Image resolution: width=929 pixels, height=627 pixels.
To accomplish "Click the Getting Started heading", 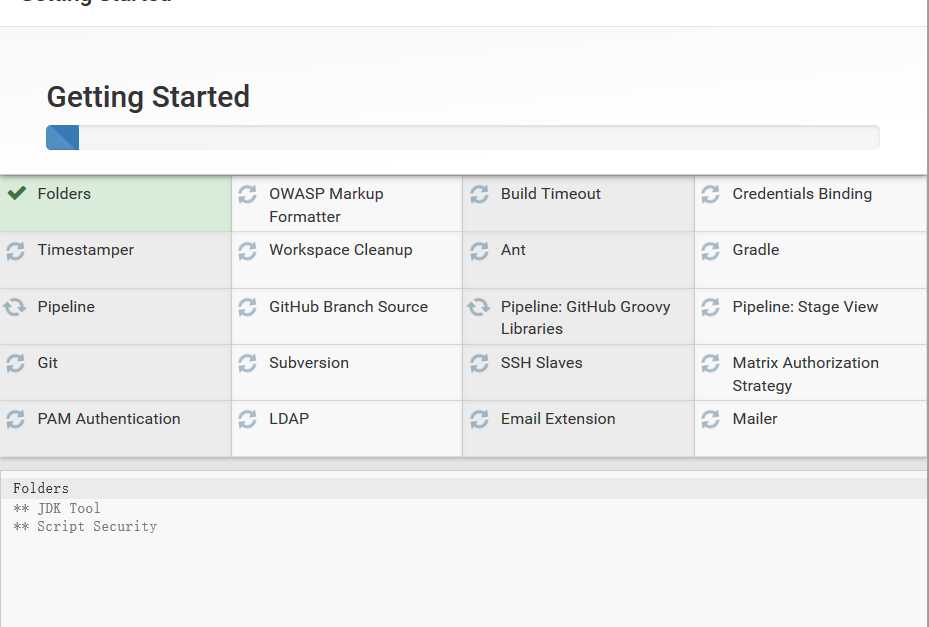I will pyautogui.click(x=148, y=97).
